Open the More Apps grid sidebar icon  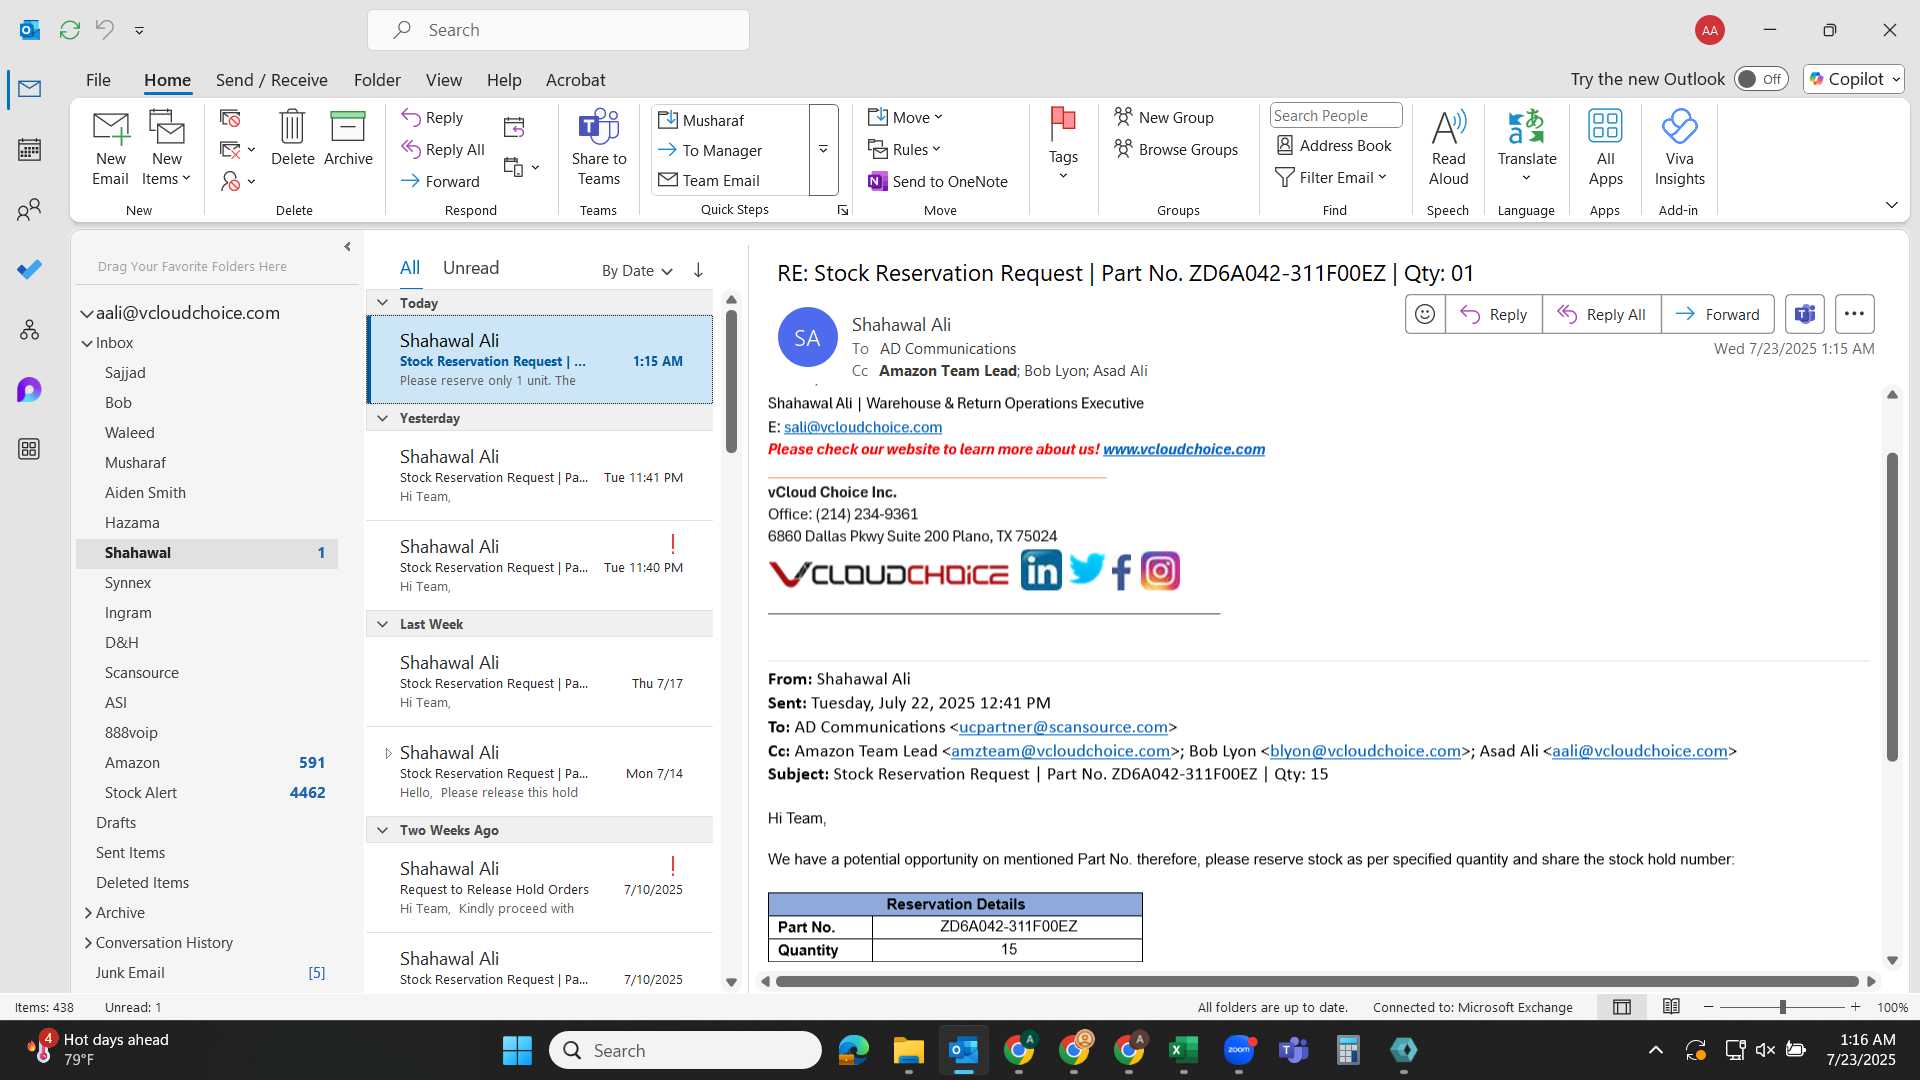pyautogui.click(x=29, y=449)
